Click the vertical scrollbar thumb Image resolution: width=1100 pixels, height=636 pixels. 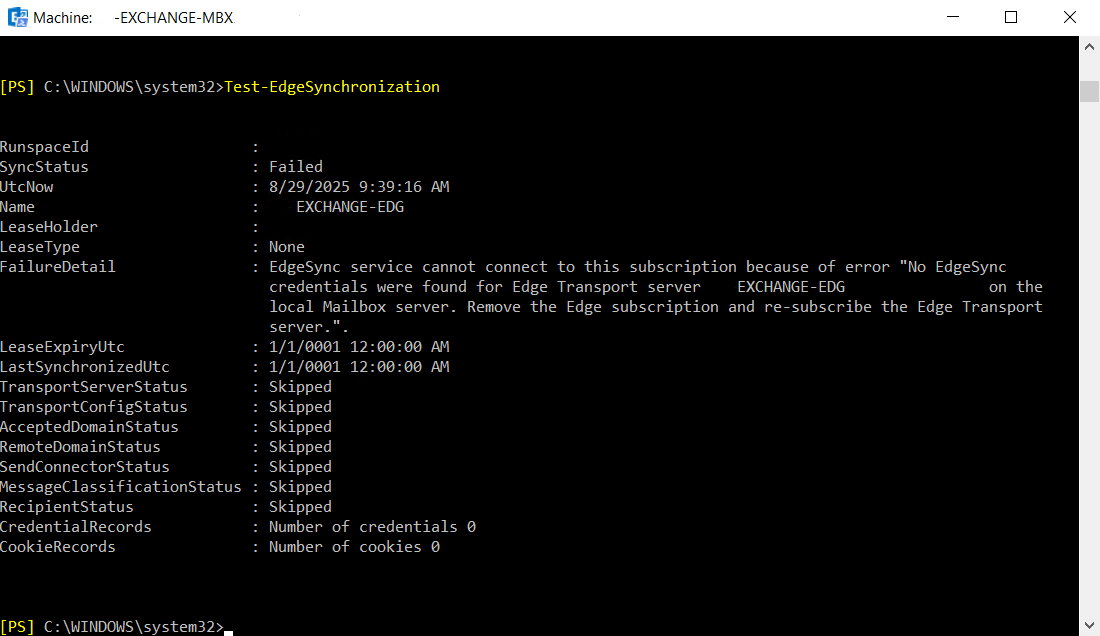1089,92
